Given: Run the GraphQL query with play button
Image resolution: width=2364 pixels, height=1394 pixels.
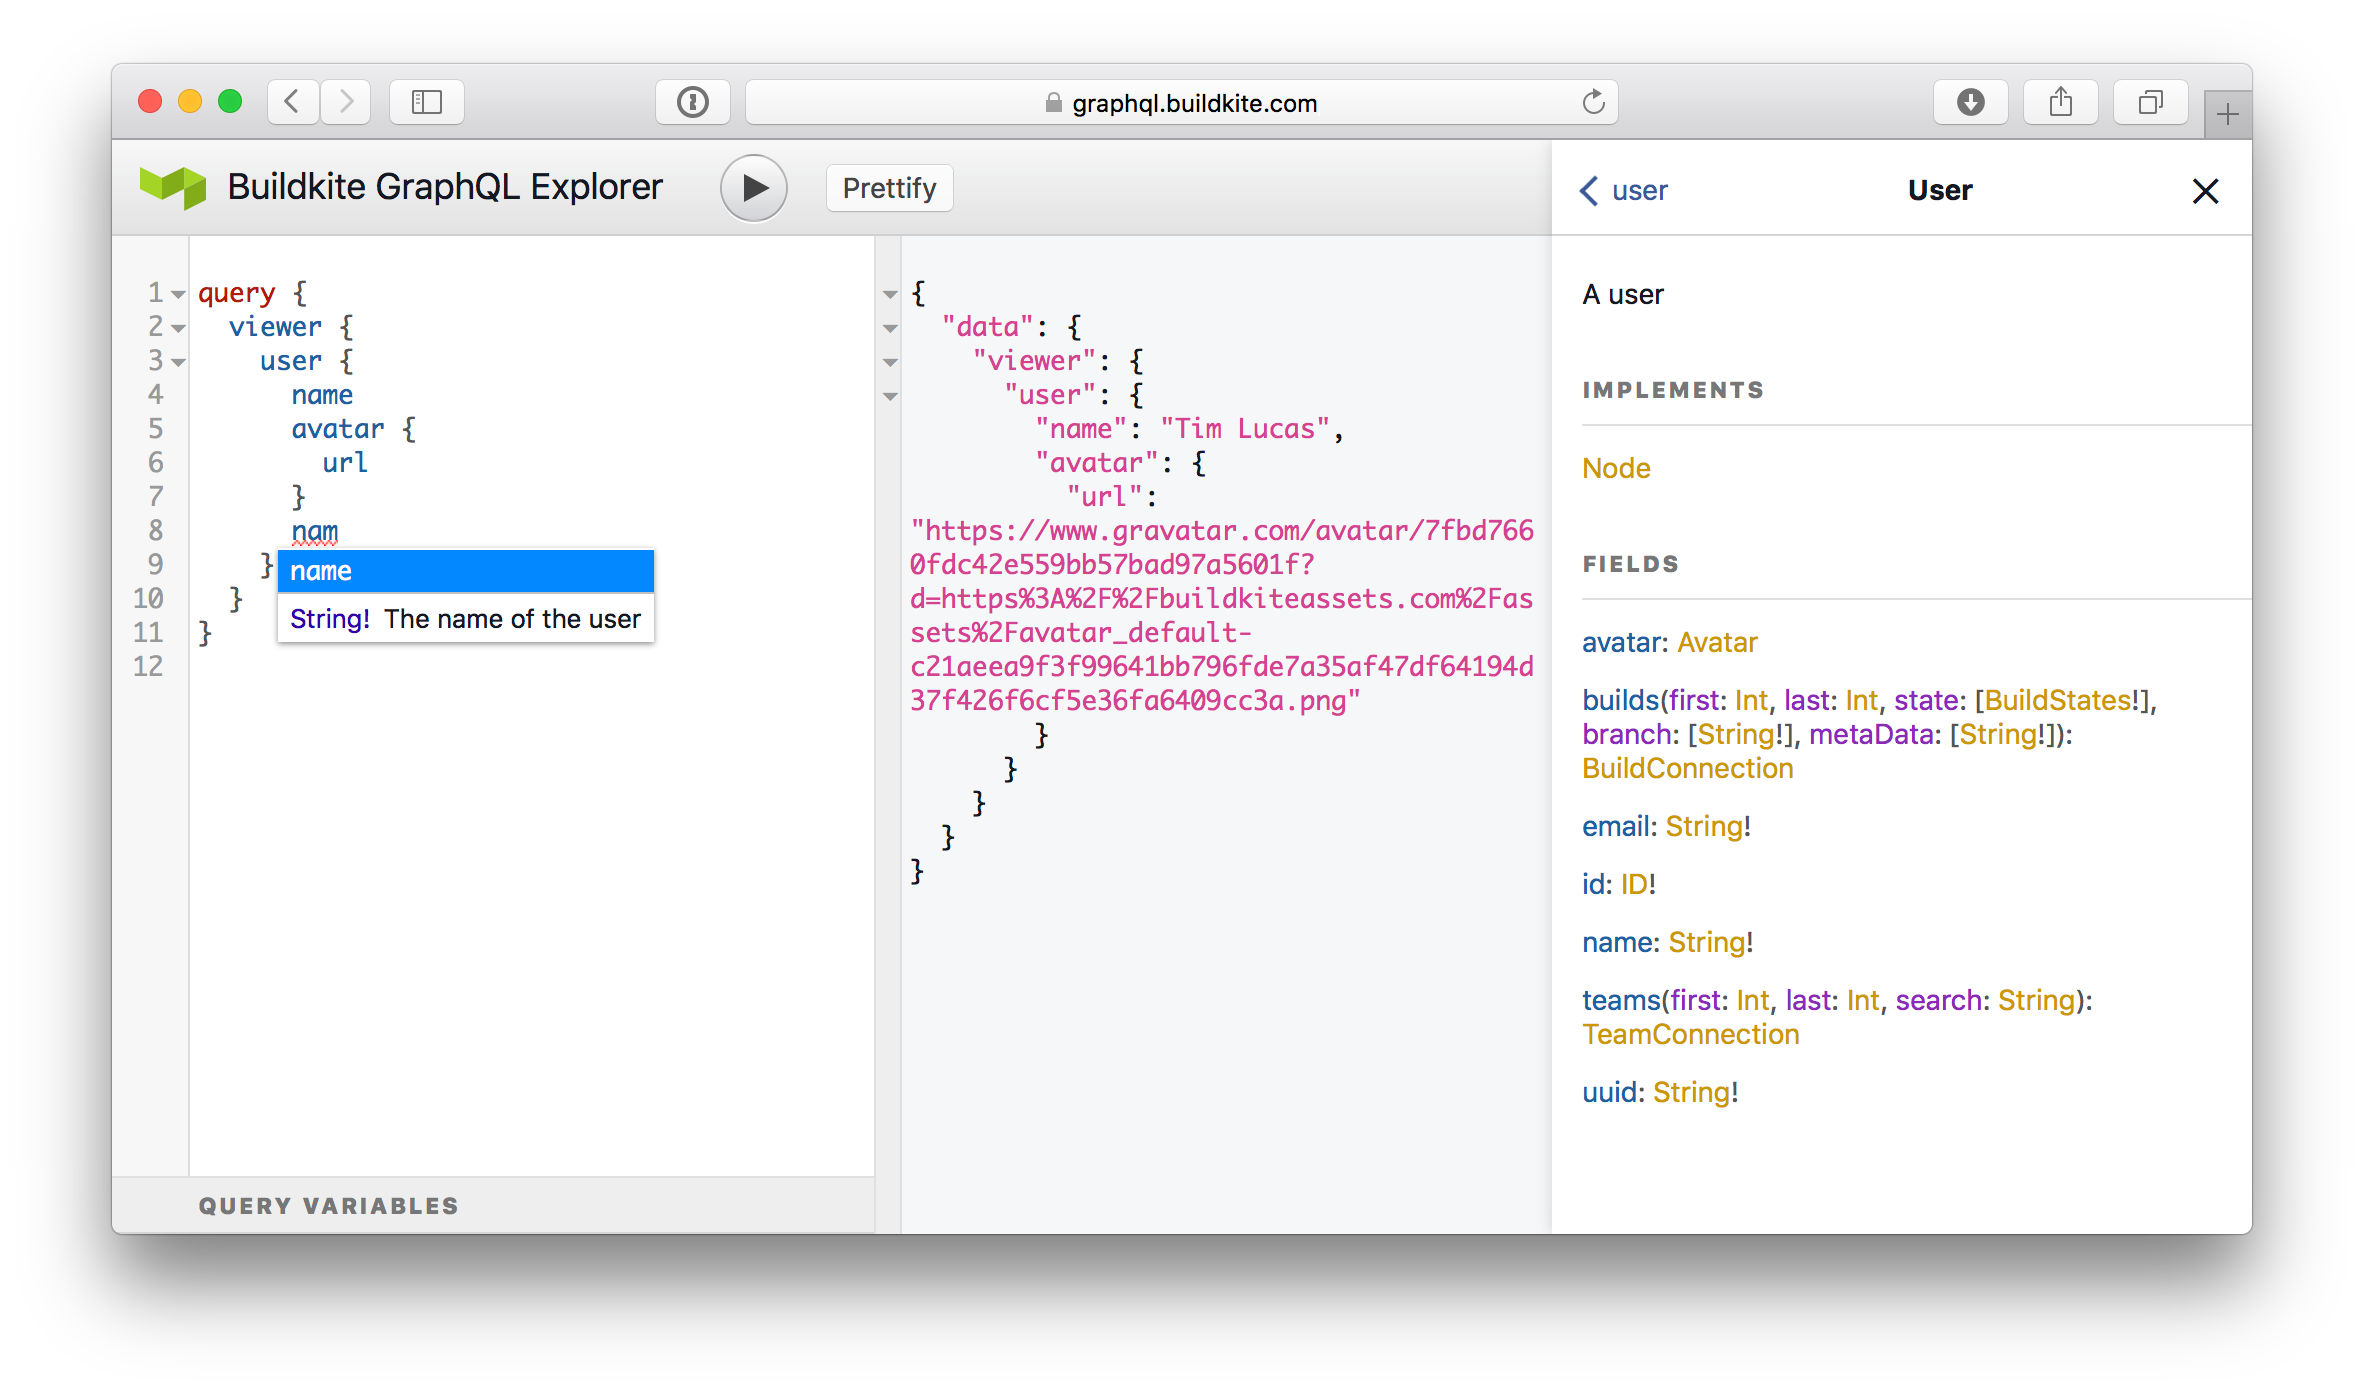Looking at the screenshot, I should [754, 188].
